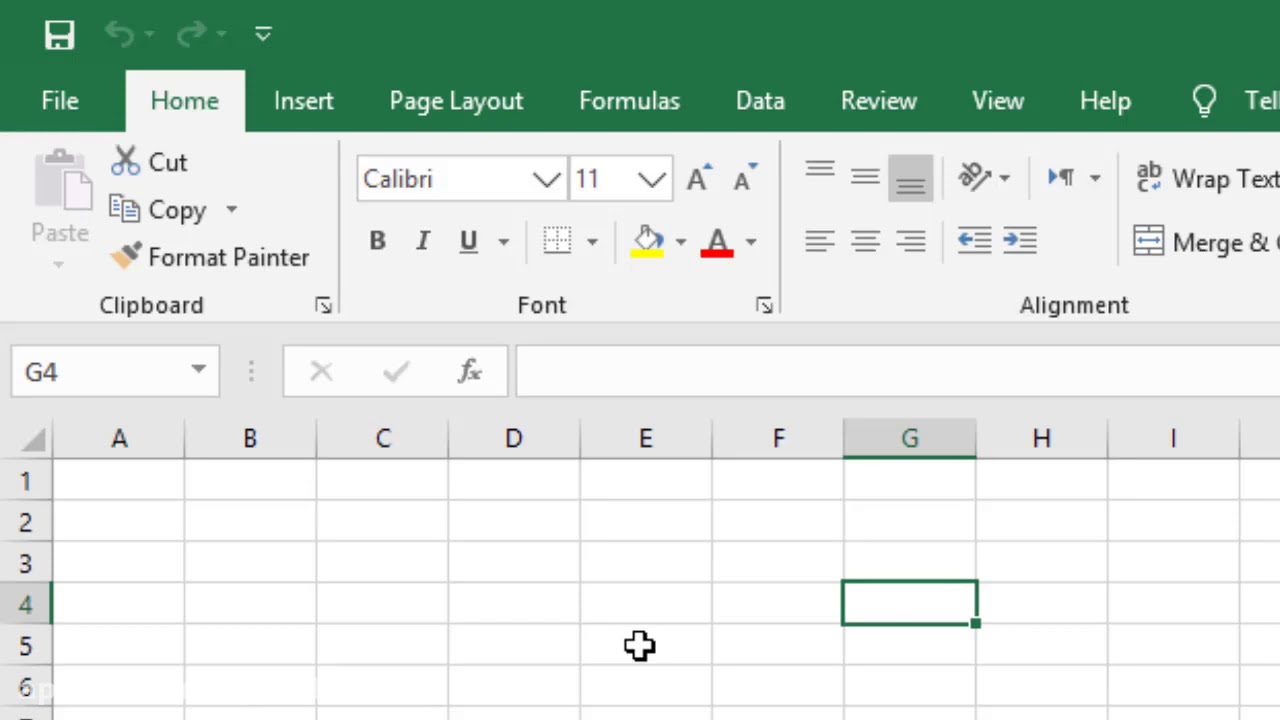Open Clipboard pane dialog launcher
The image size is (1280, 720).
(x=323, y=306)
